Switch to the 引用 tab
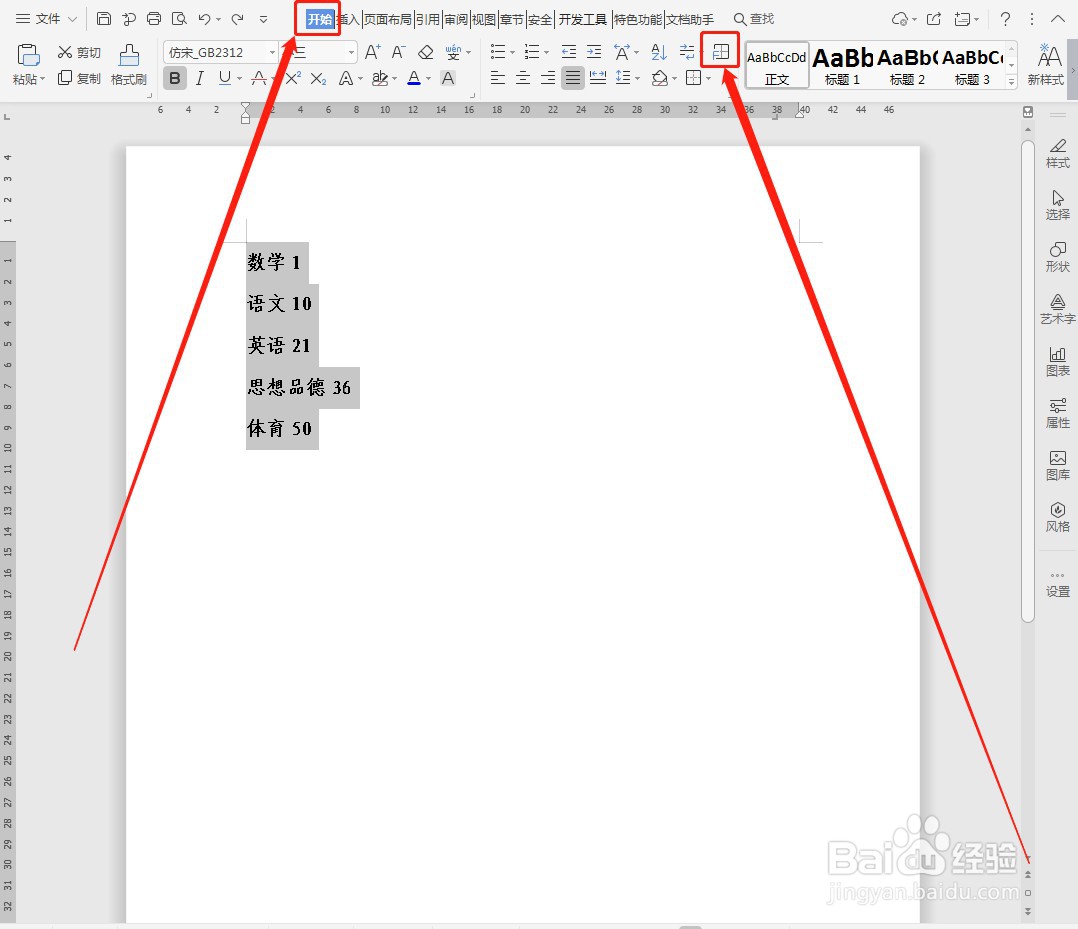Screen dimensions: 1078x929 pos(428,19)
